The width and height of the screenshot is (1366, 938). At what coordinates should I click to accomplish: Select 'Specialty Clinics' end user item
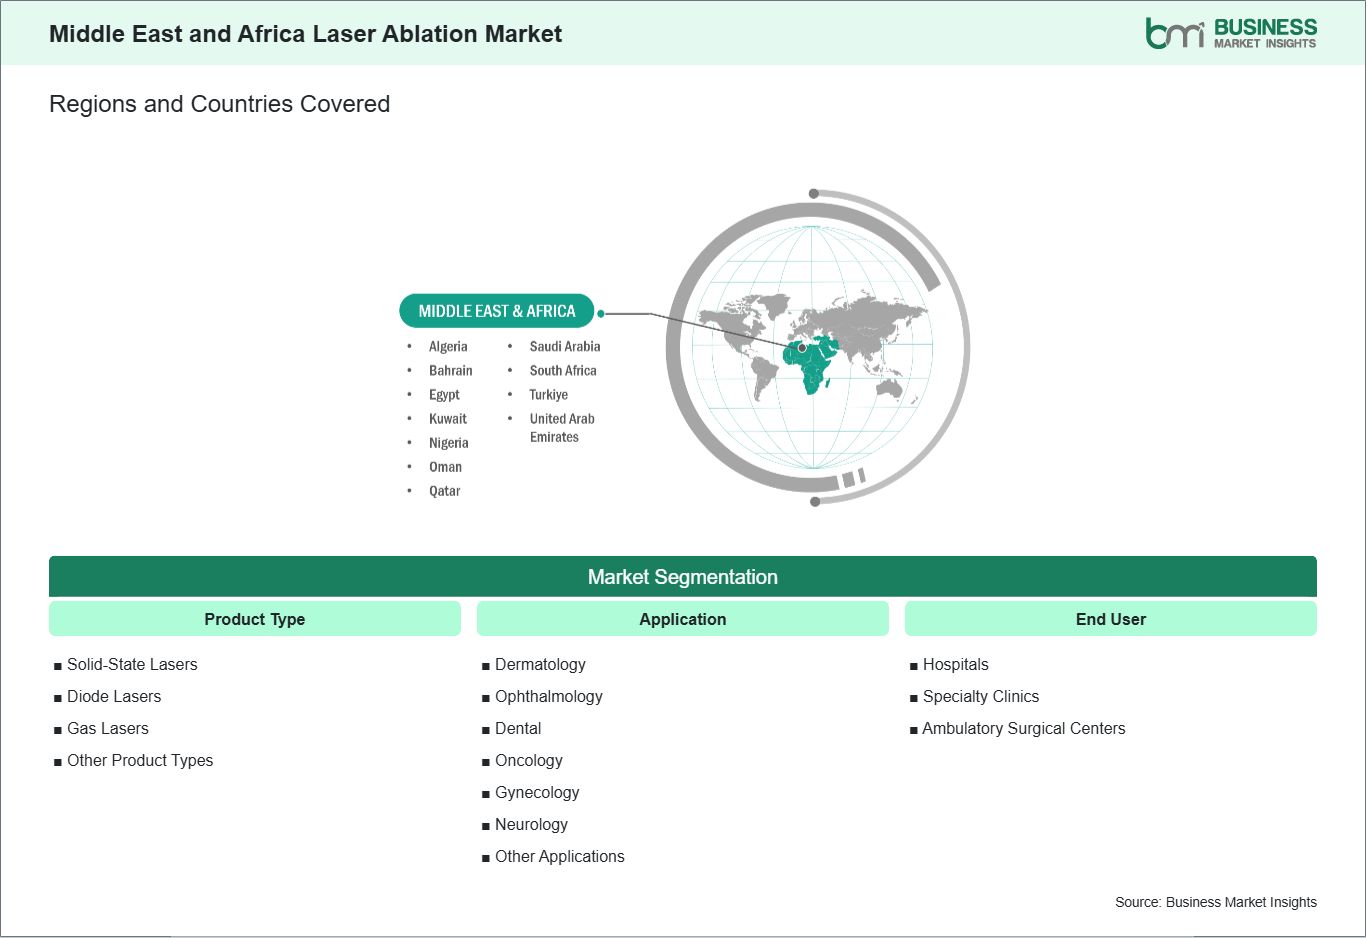pyautogui.click(x=981, y=696)
